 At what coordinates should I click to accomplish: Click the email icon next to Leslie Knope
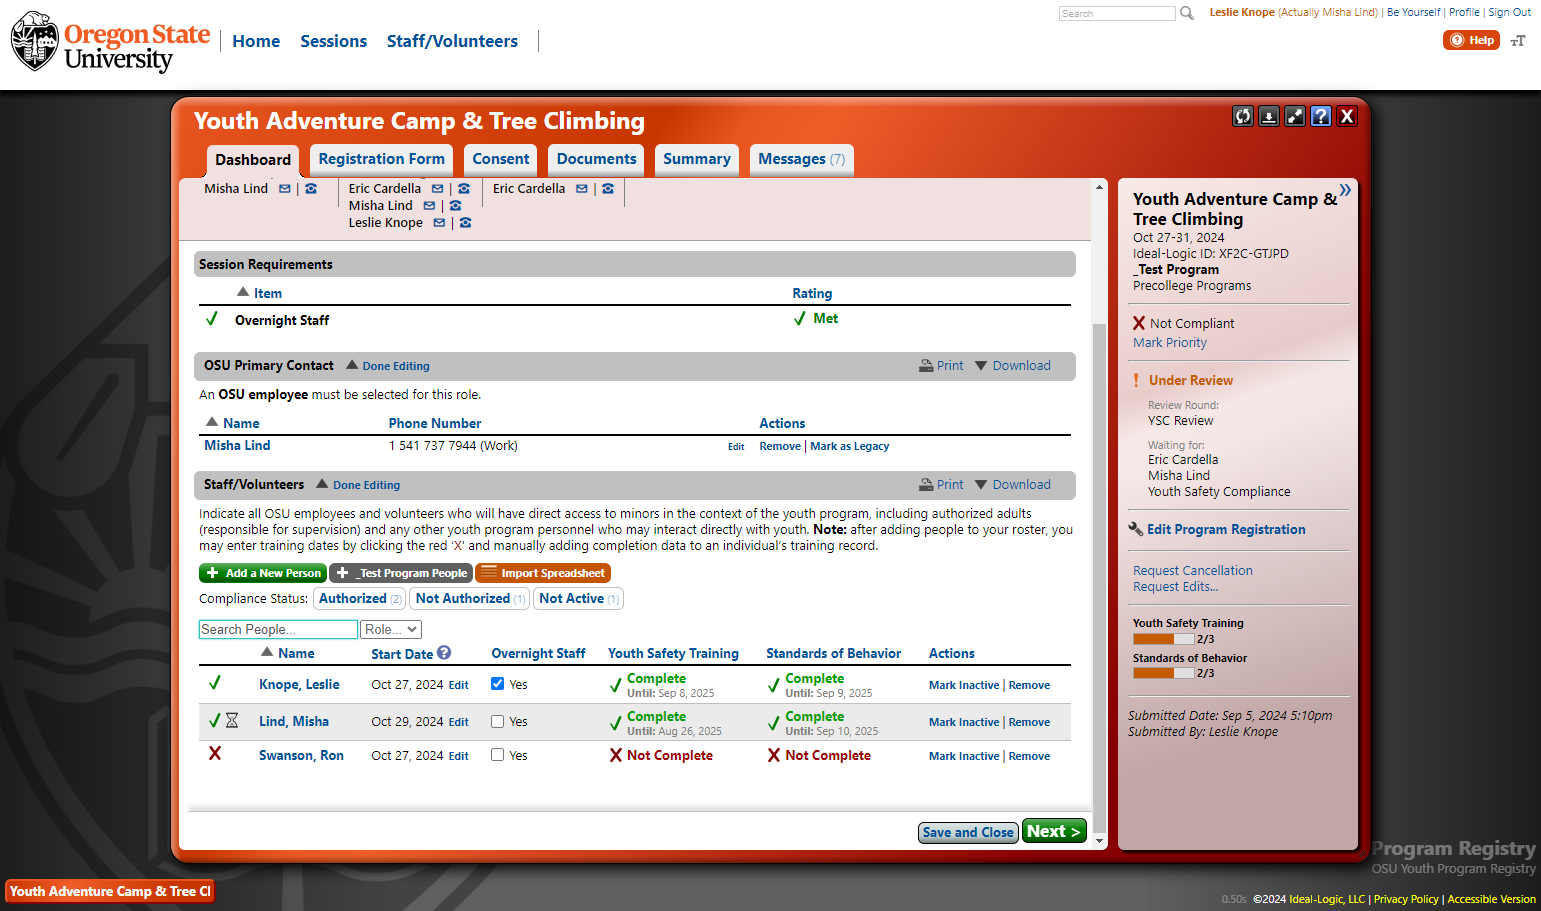439,223
